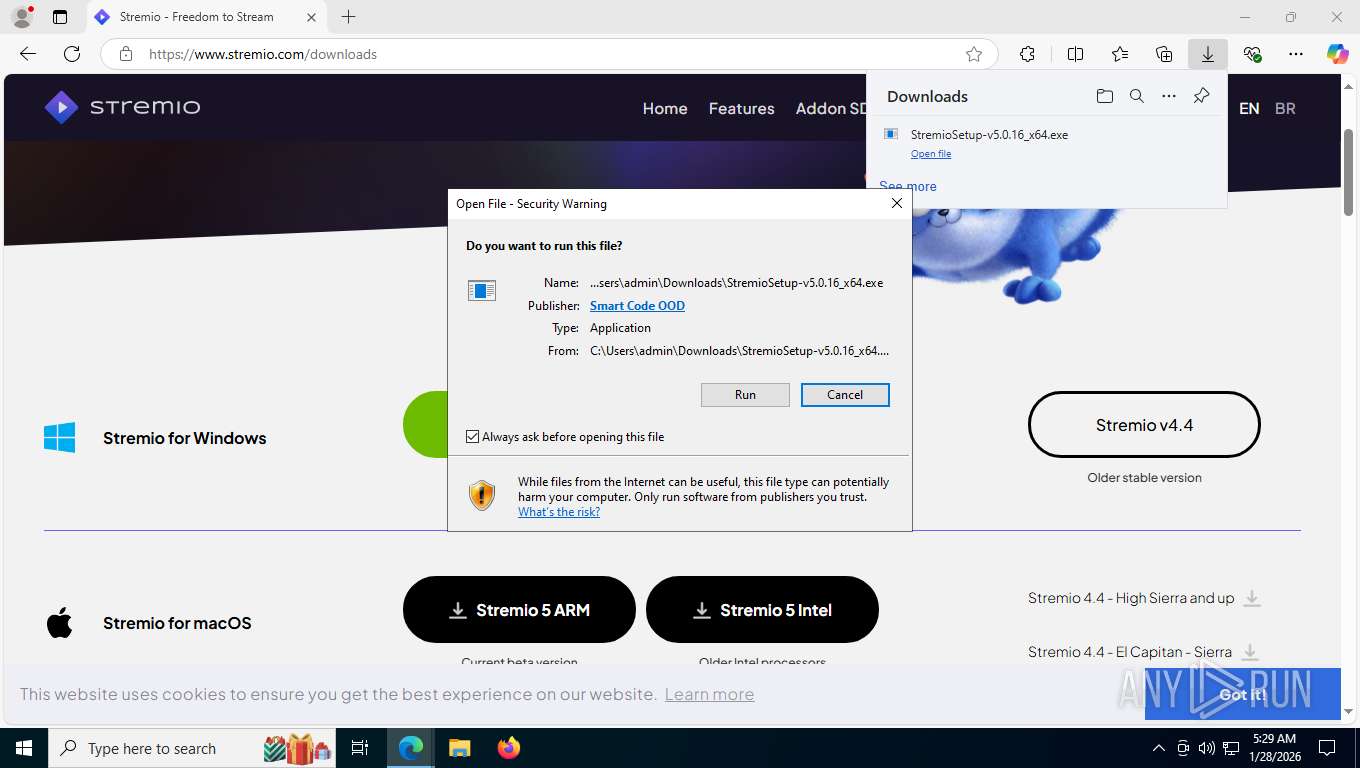Show hidden system tray icons
Image resolution: width=1360 pixels, height=768 pixels.
[x=1159, y=748]
